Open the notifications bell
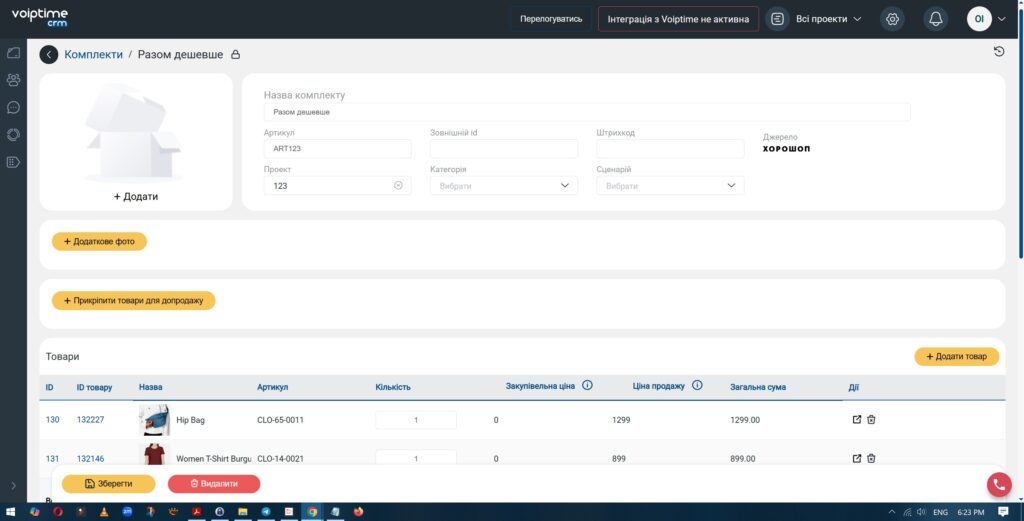The width and height of the screenshot is (1024, 521). click(935, 19)
